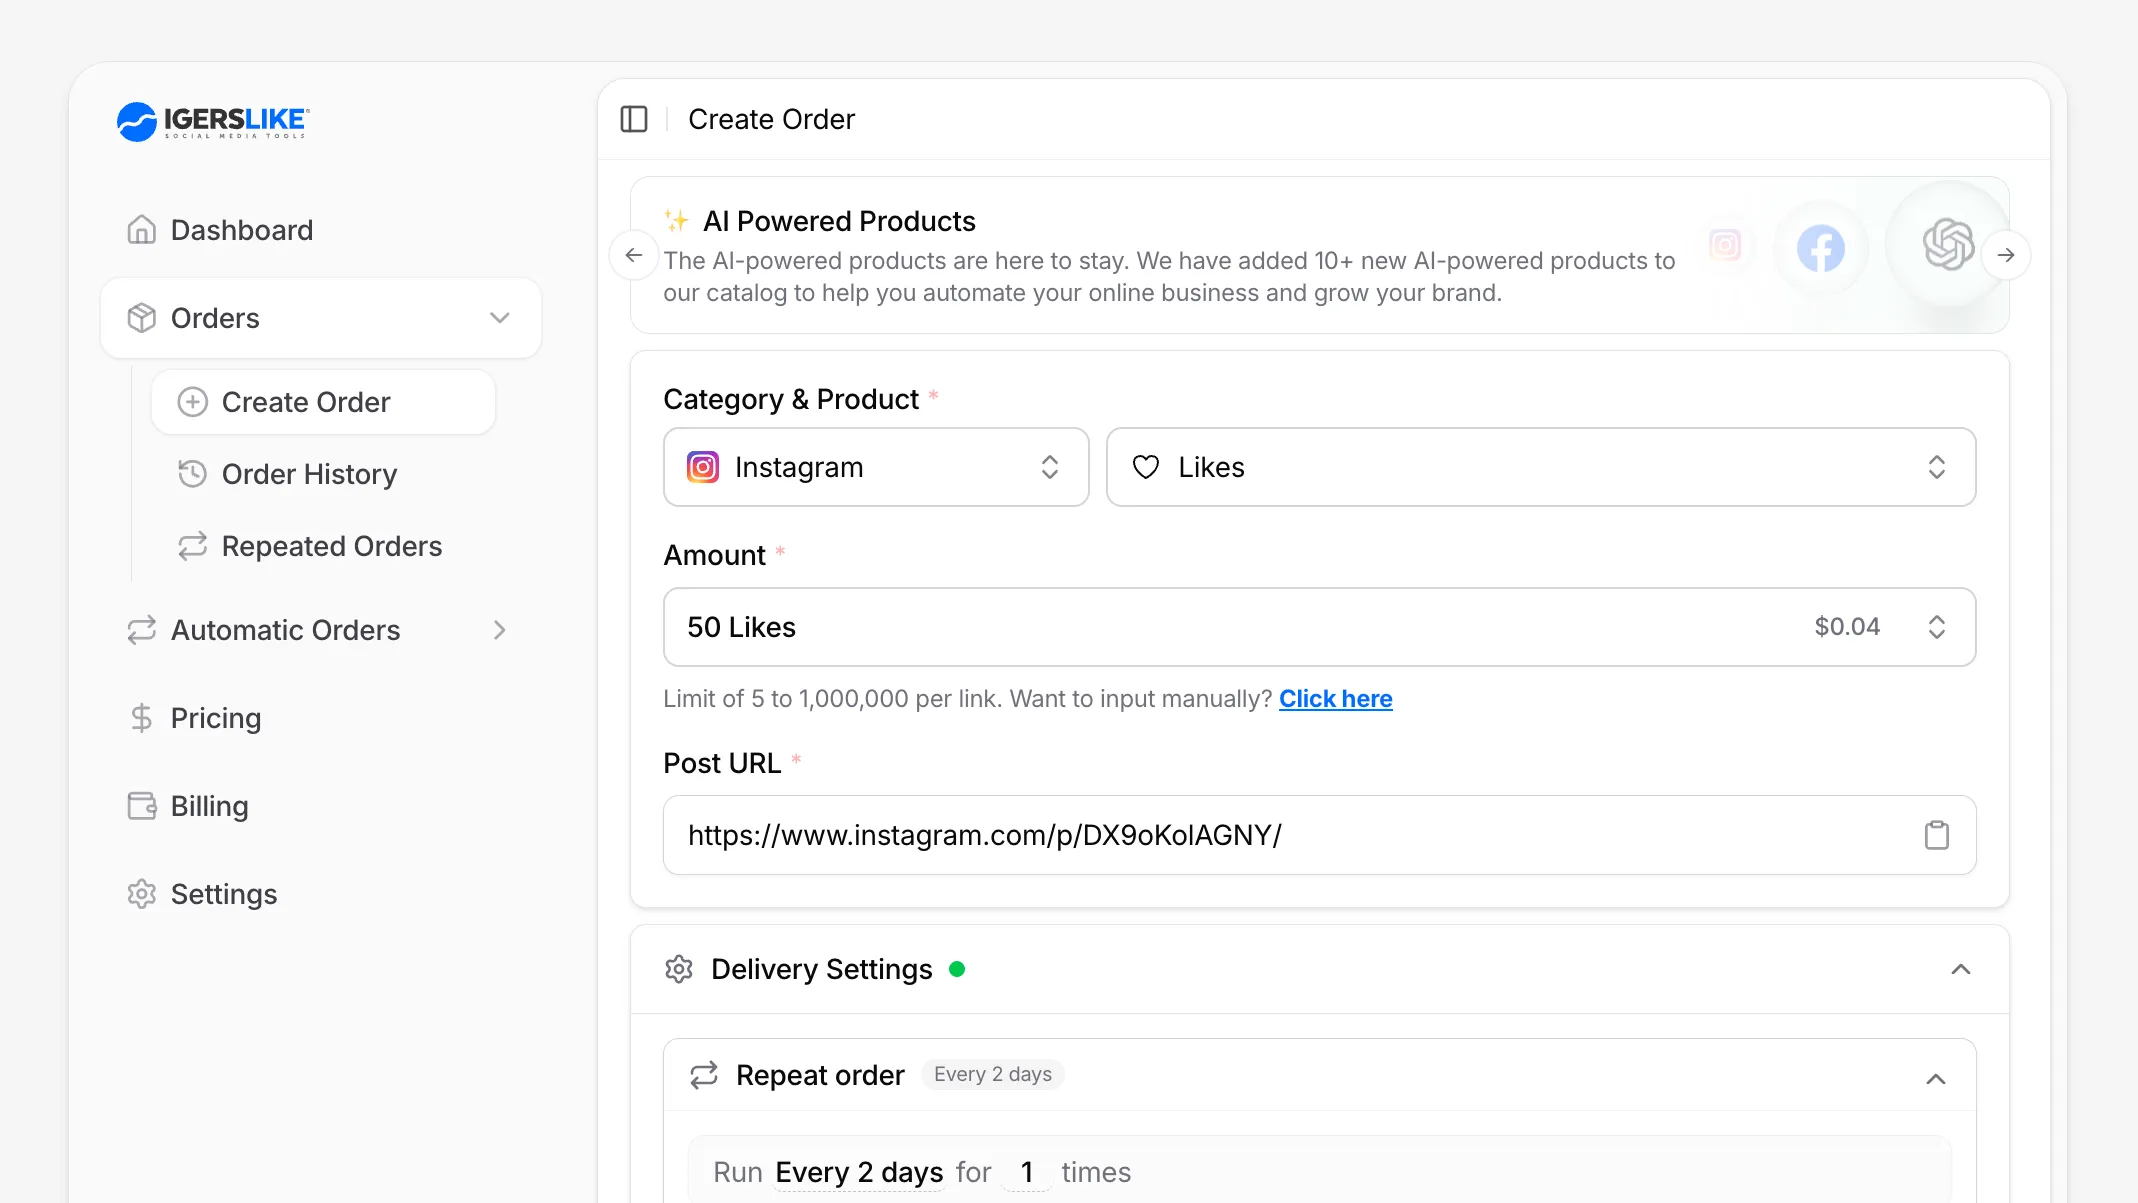Paste from clipboard into Post URL
This screenshot has width=2138, height=1203.
point(1937,835)
